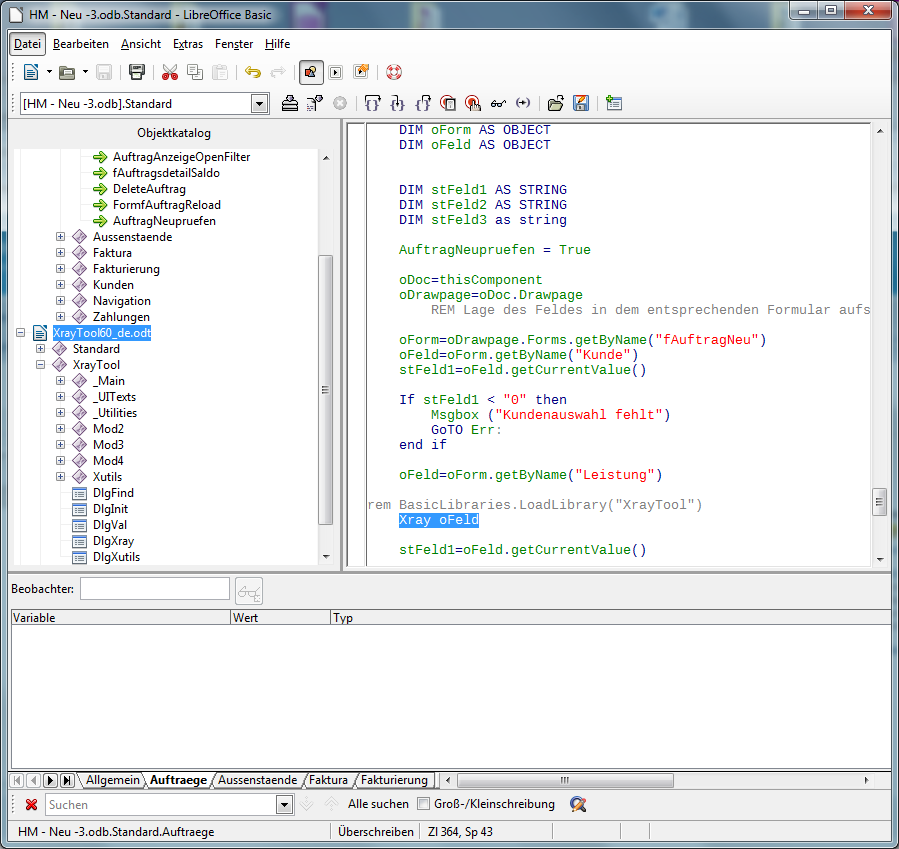The height and width of the screenshot is (849, 899).
Task: Click the Alle suchen button
Action: [378, 803]
